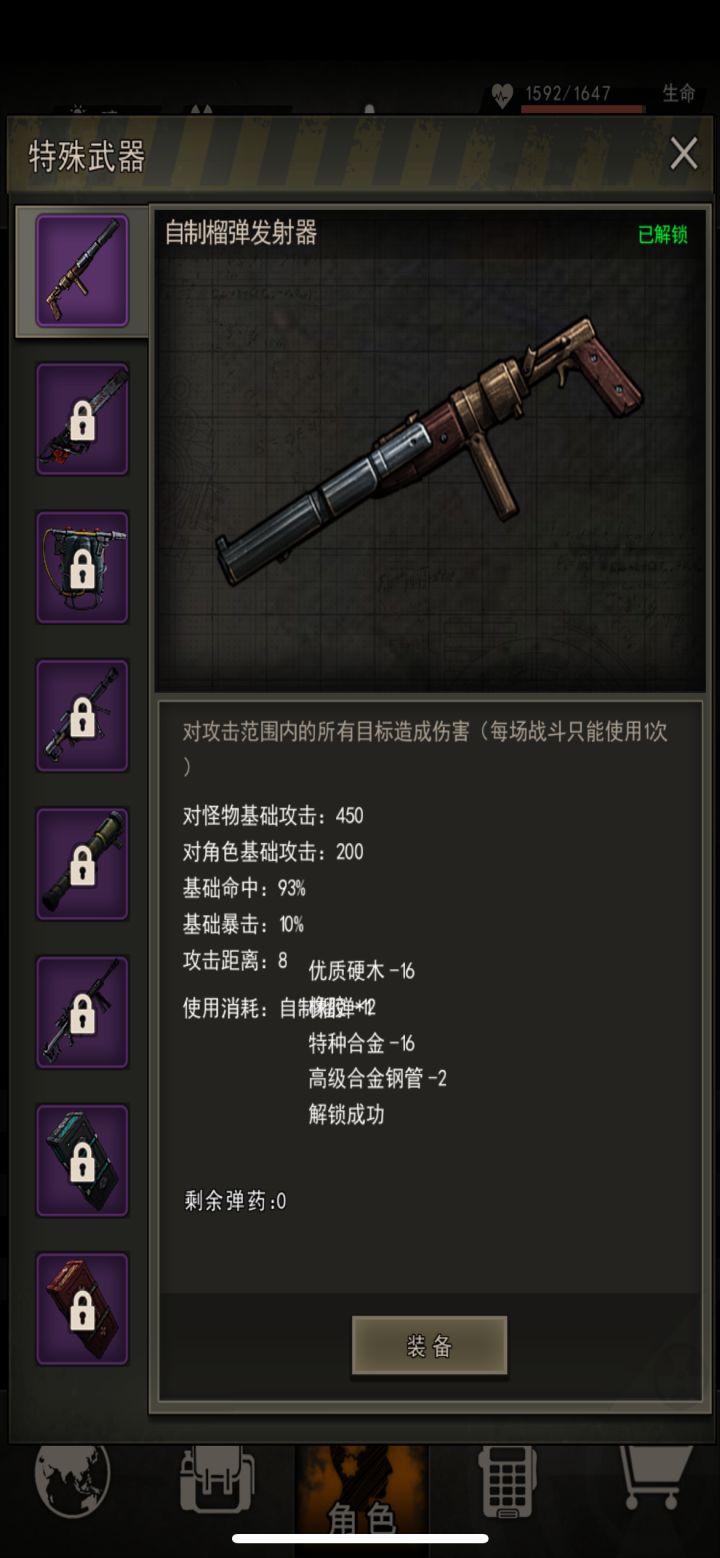Select the locked sniper rifle weapon slot
Viewport: 720px width, 1558px height.
coord(82,1012)
